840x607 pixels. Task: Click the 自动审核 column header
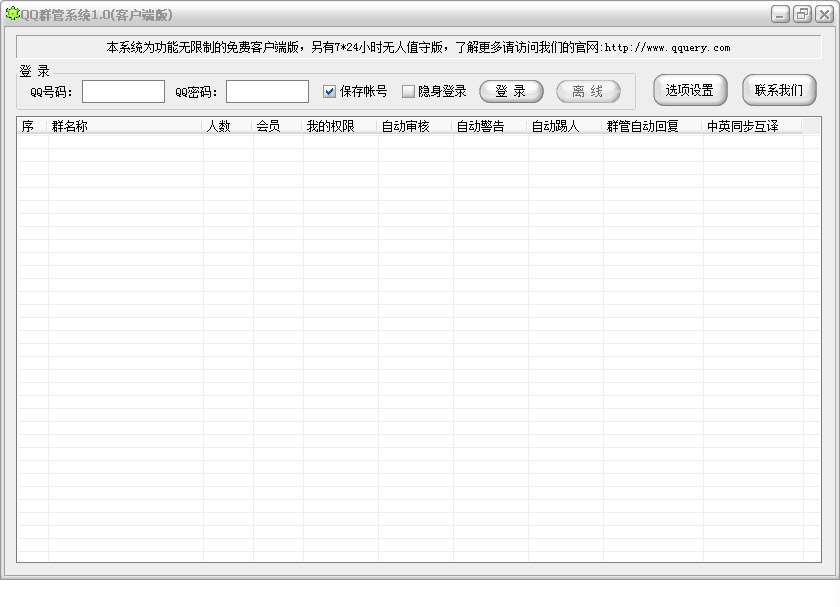coord(416,126)
